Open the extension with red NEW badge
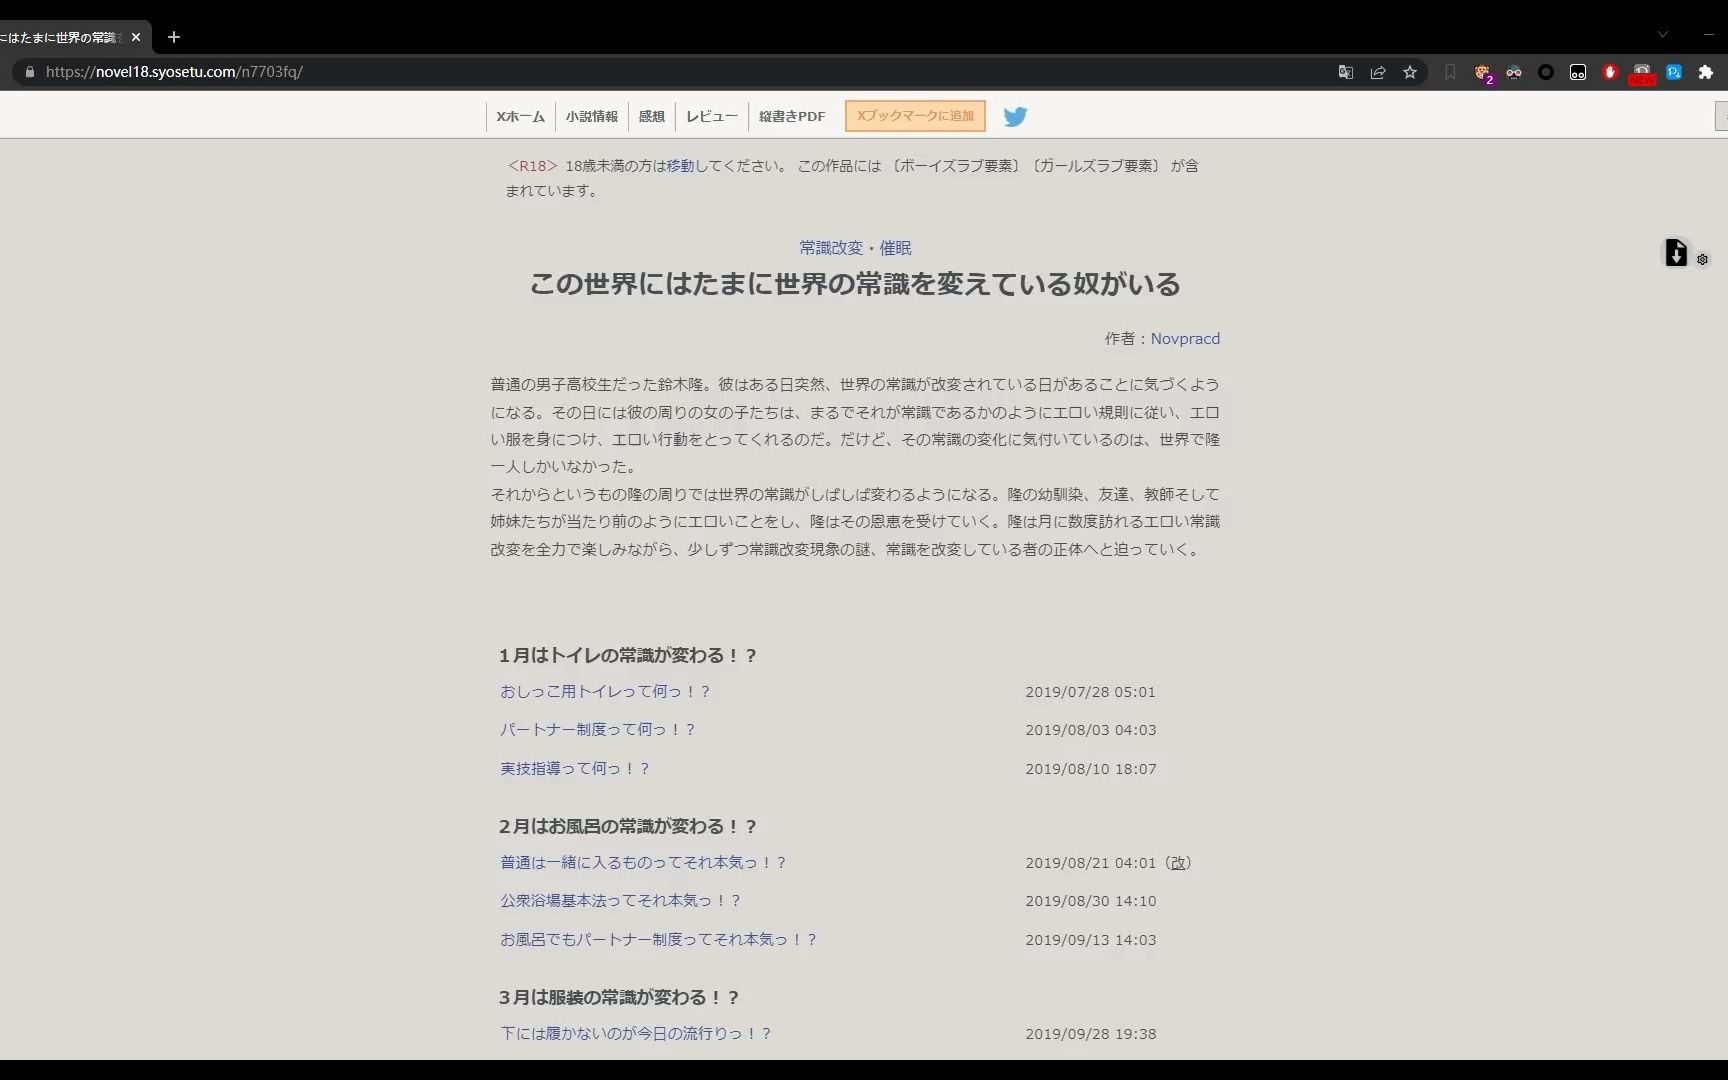Screen dimensions: 1728x1080 tap(1642, 73)
